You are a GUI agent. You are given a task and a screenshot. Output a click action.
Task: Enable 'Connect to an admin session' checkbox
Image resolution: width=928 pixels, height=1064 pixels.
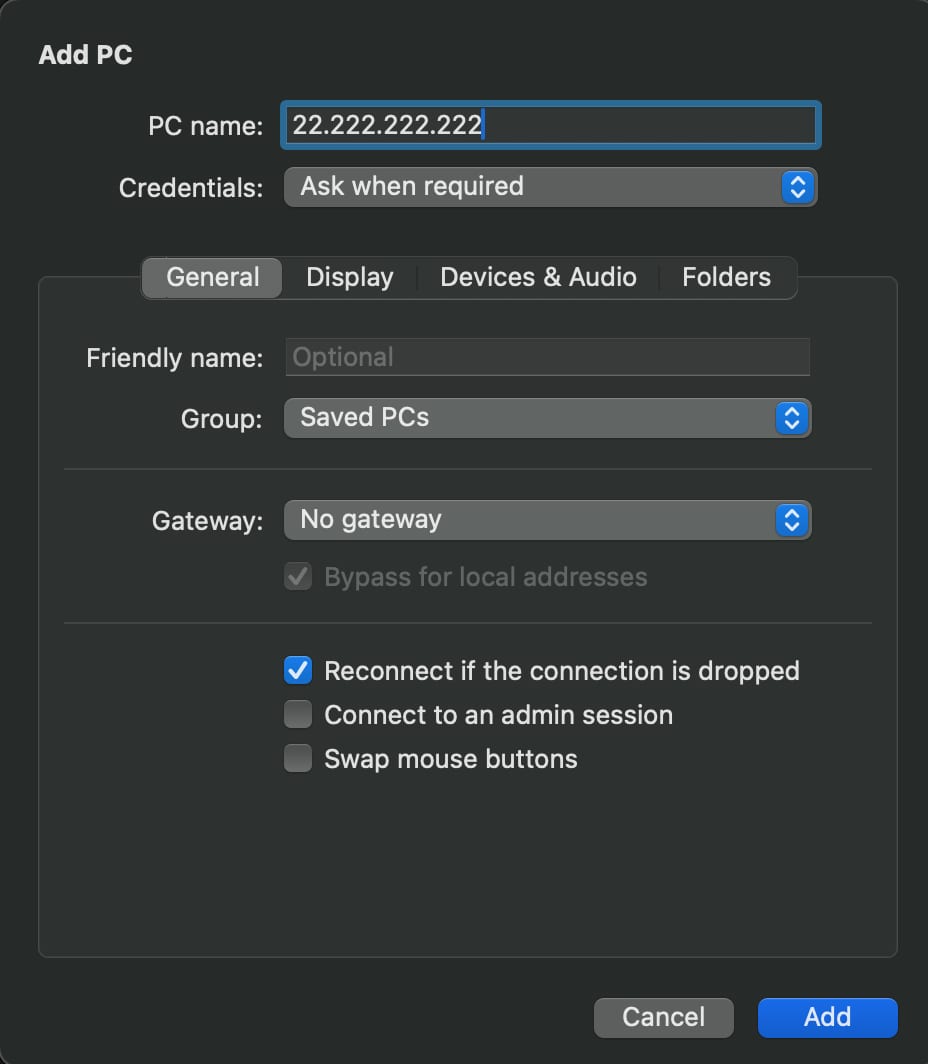298,715
